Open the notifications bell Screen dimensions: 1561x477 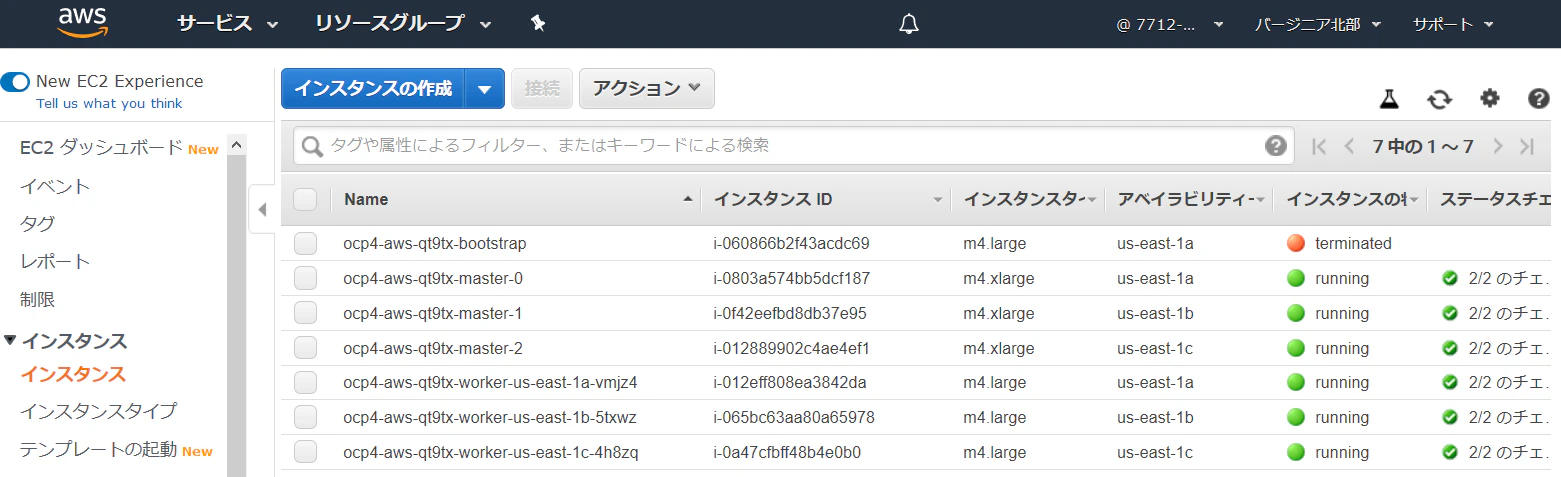[909, 24]
